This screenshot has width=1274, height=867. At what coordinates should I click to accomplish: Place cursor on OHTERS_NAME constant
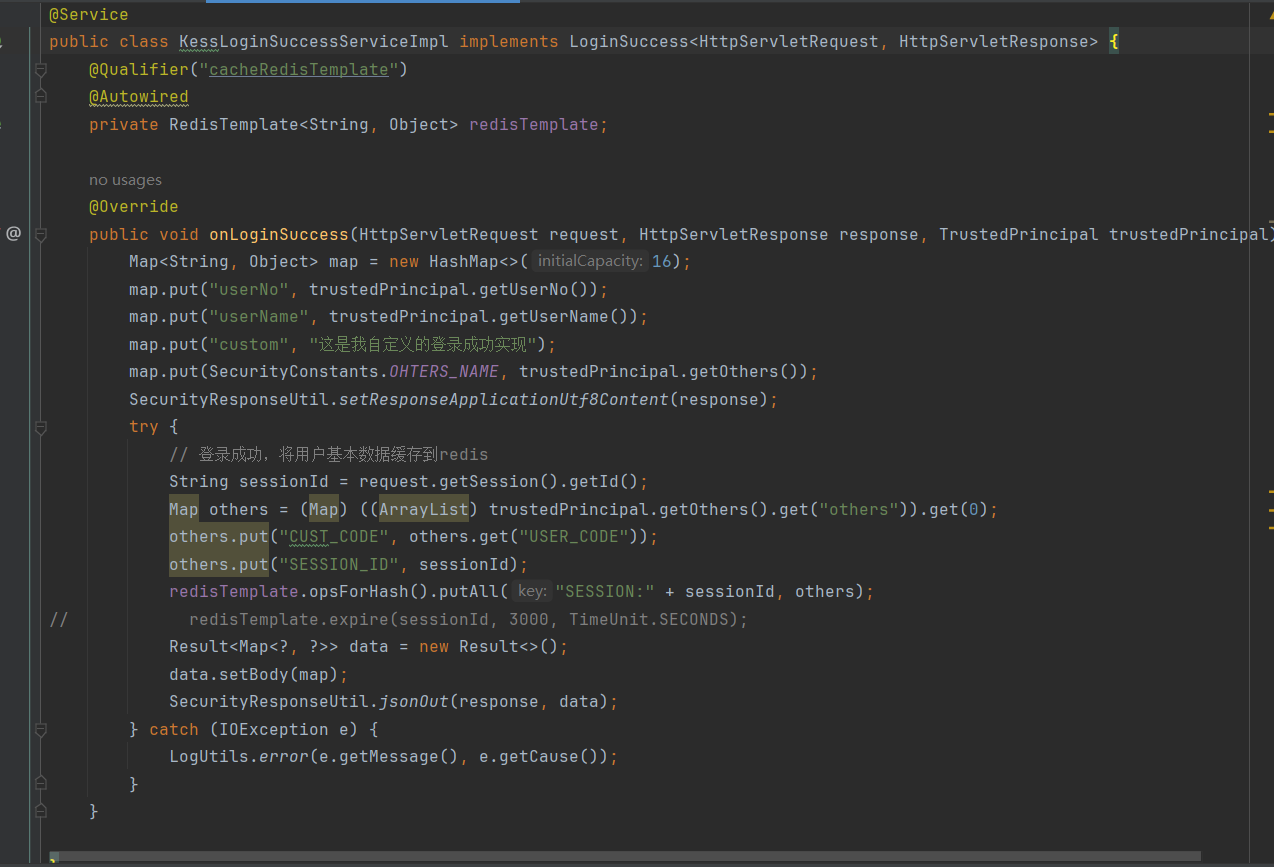click(x=443, y=372)
